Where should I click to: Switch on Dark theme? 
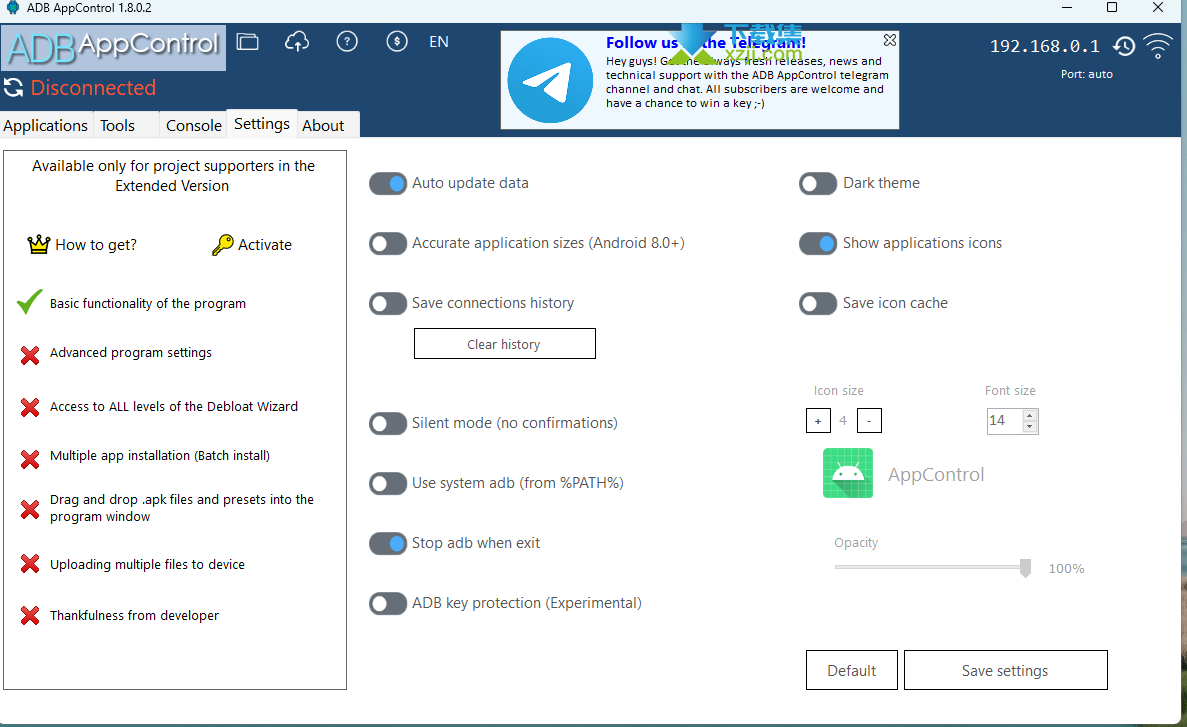click(818, 183)
